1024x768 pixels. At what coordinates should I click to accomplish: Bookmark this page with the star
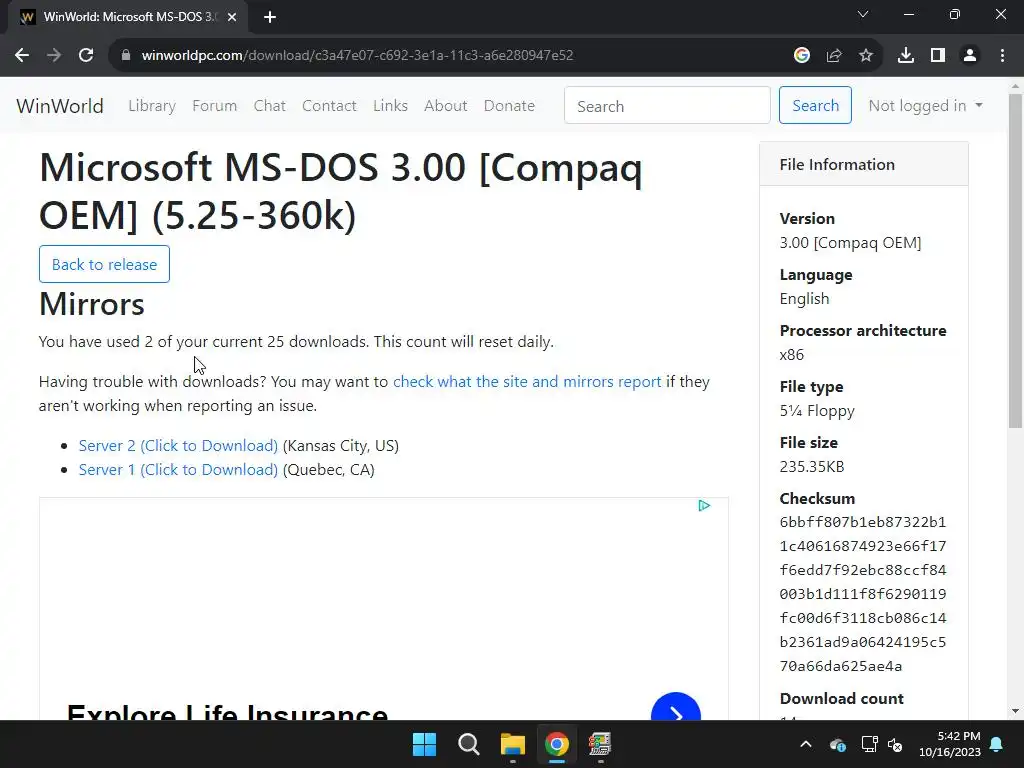coord(866,56)
